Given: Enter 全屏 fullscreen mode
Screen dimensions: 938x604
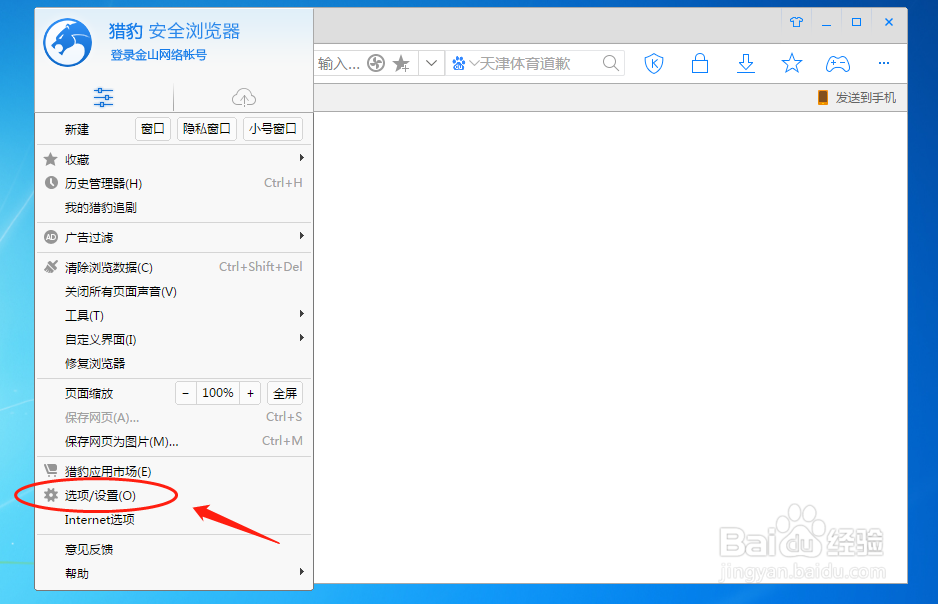Looking at the screenshot, I should tap(285, 393).
